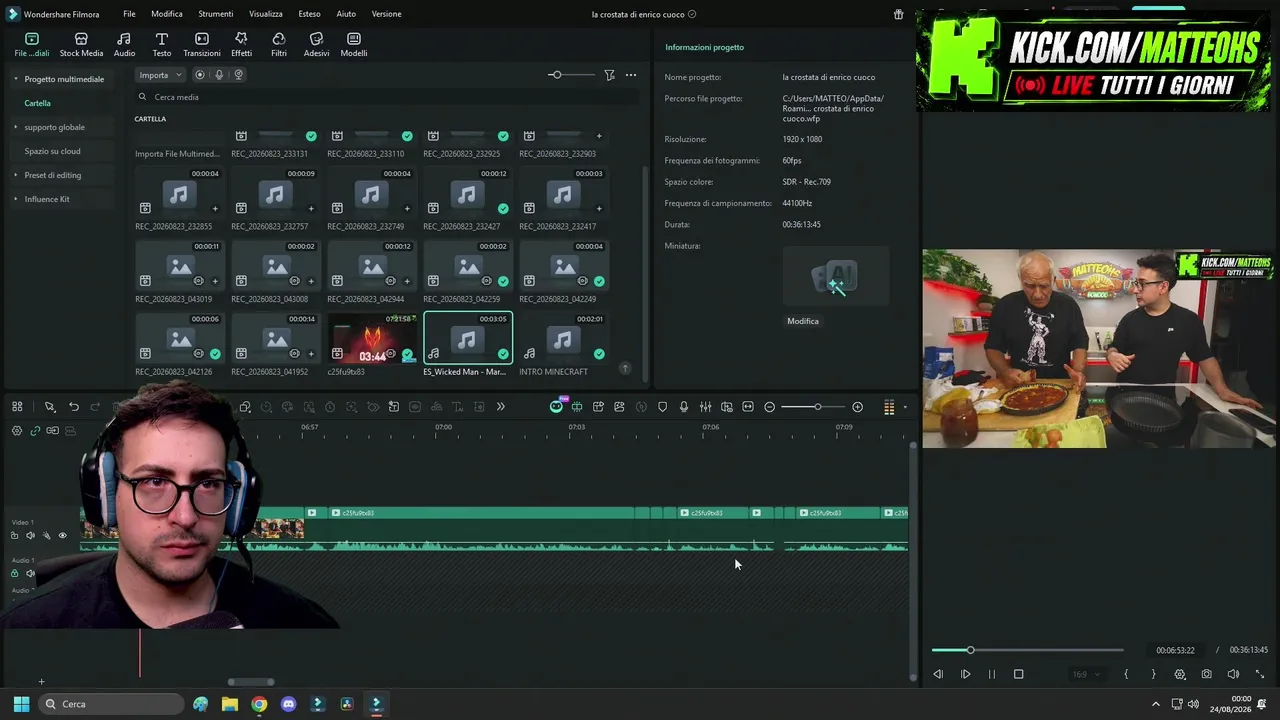Lock the Video 1 track
The width and height of the screenshot is (1280, 720).
pyautogui.click(x=14, y=536)
